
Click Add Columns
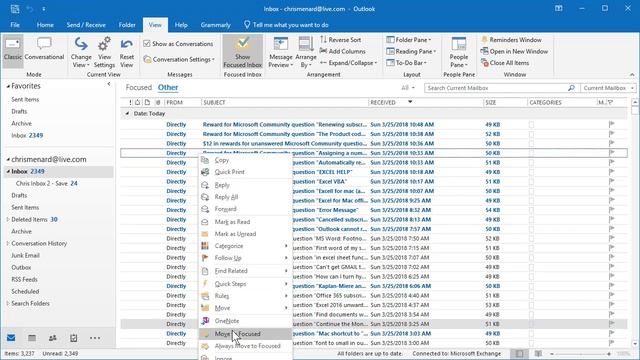pyautogui.click(x=342, y=51)
